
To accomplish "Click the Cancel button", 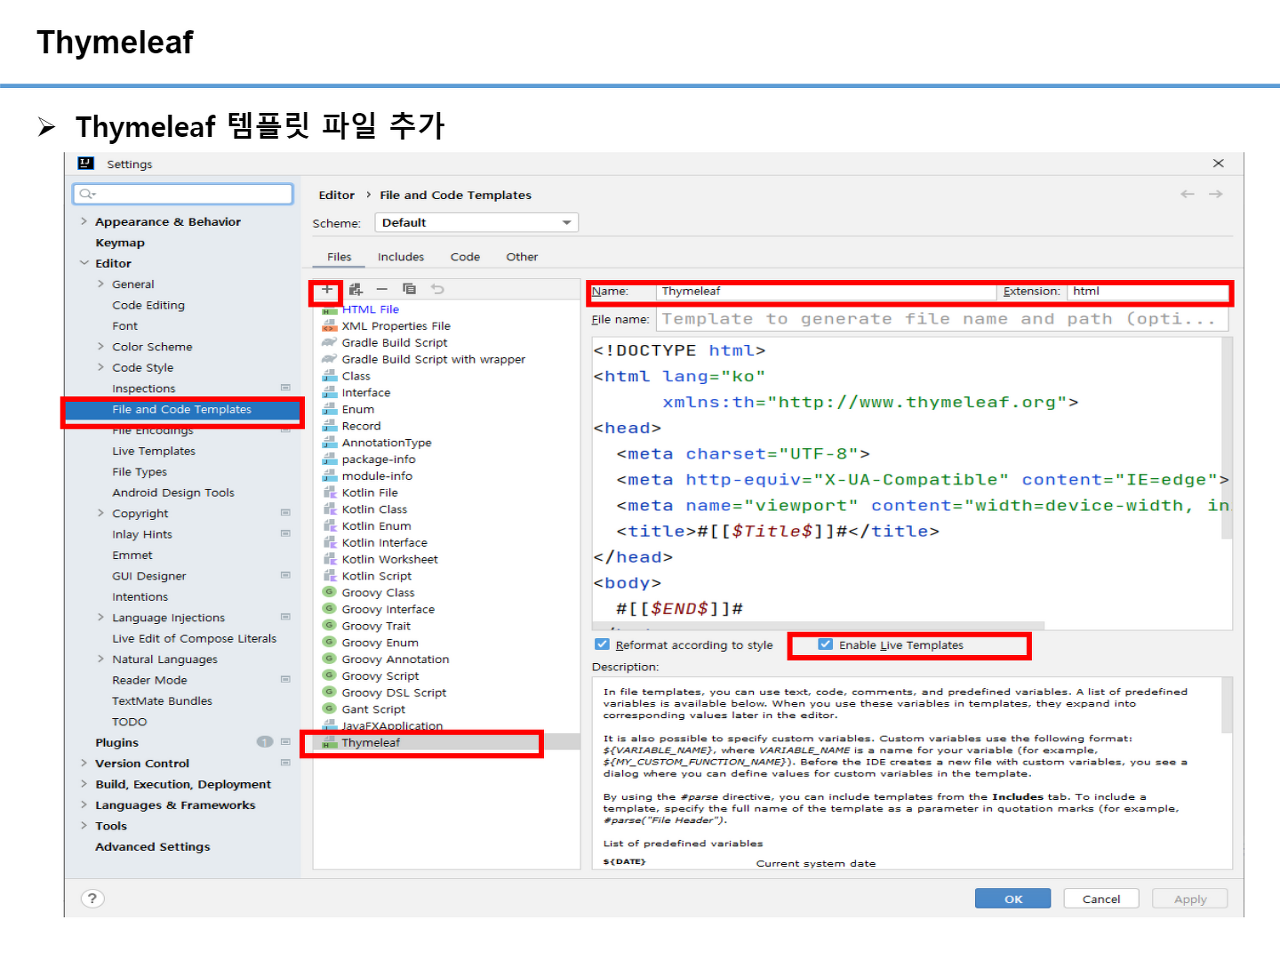I will coord(1101,899).
